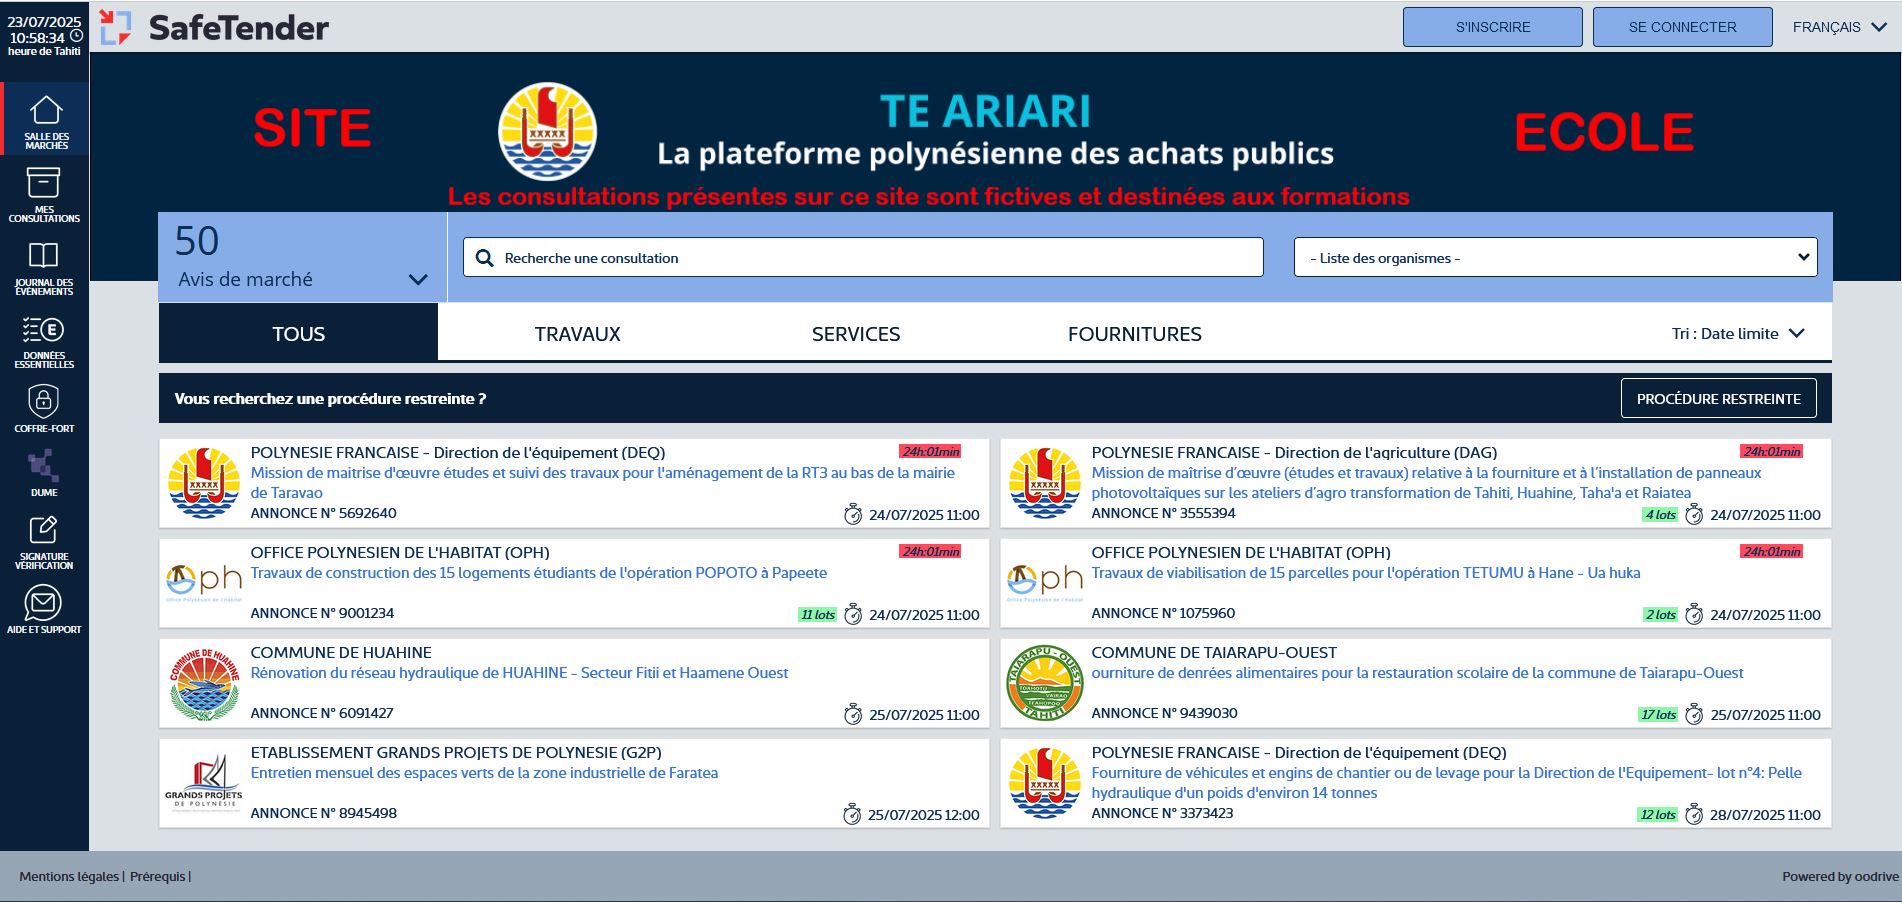Click the 11 lots badge
Viewport: 1902px width, 902px height.
click(x=818, y=615)
